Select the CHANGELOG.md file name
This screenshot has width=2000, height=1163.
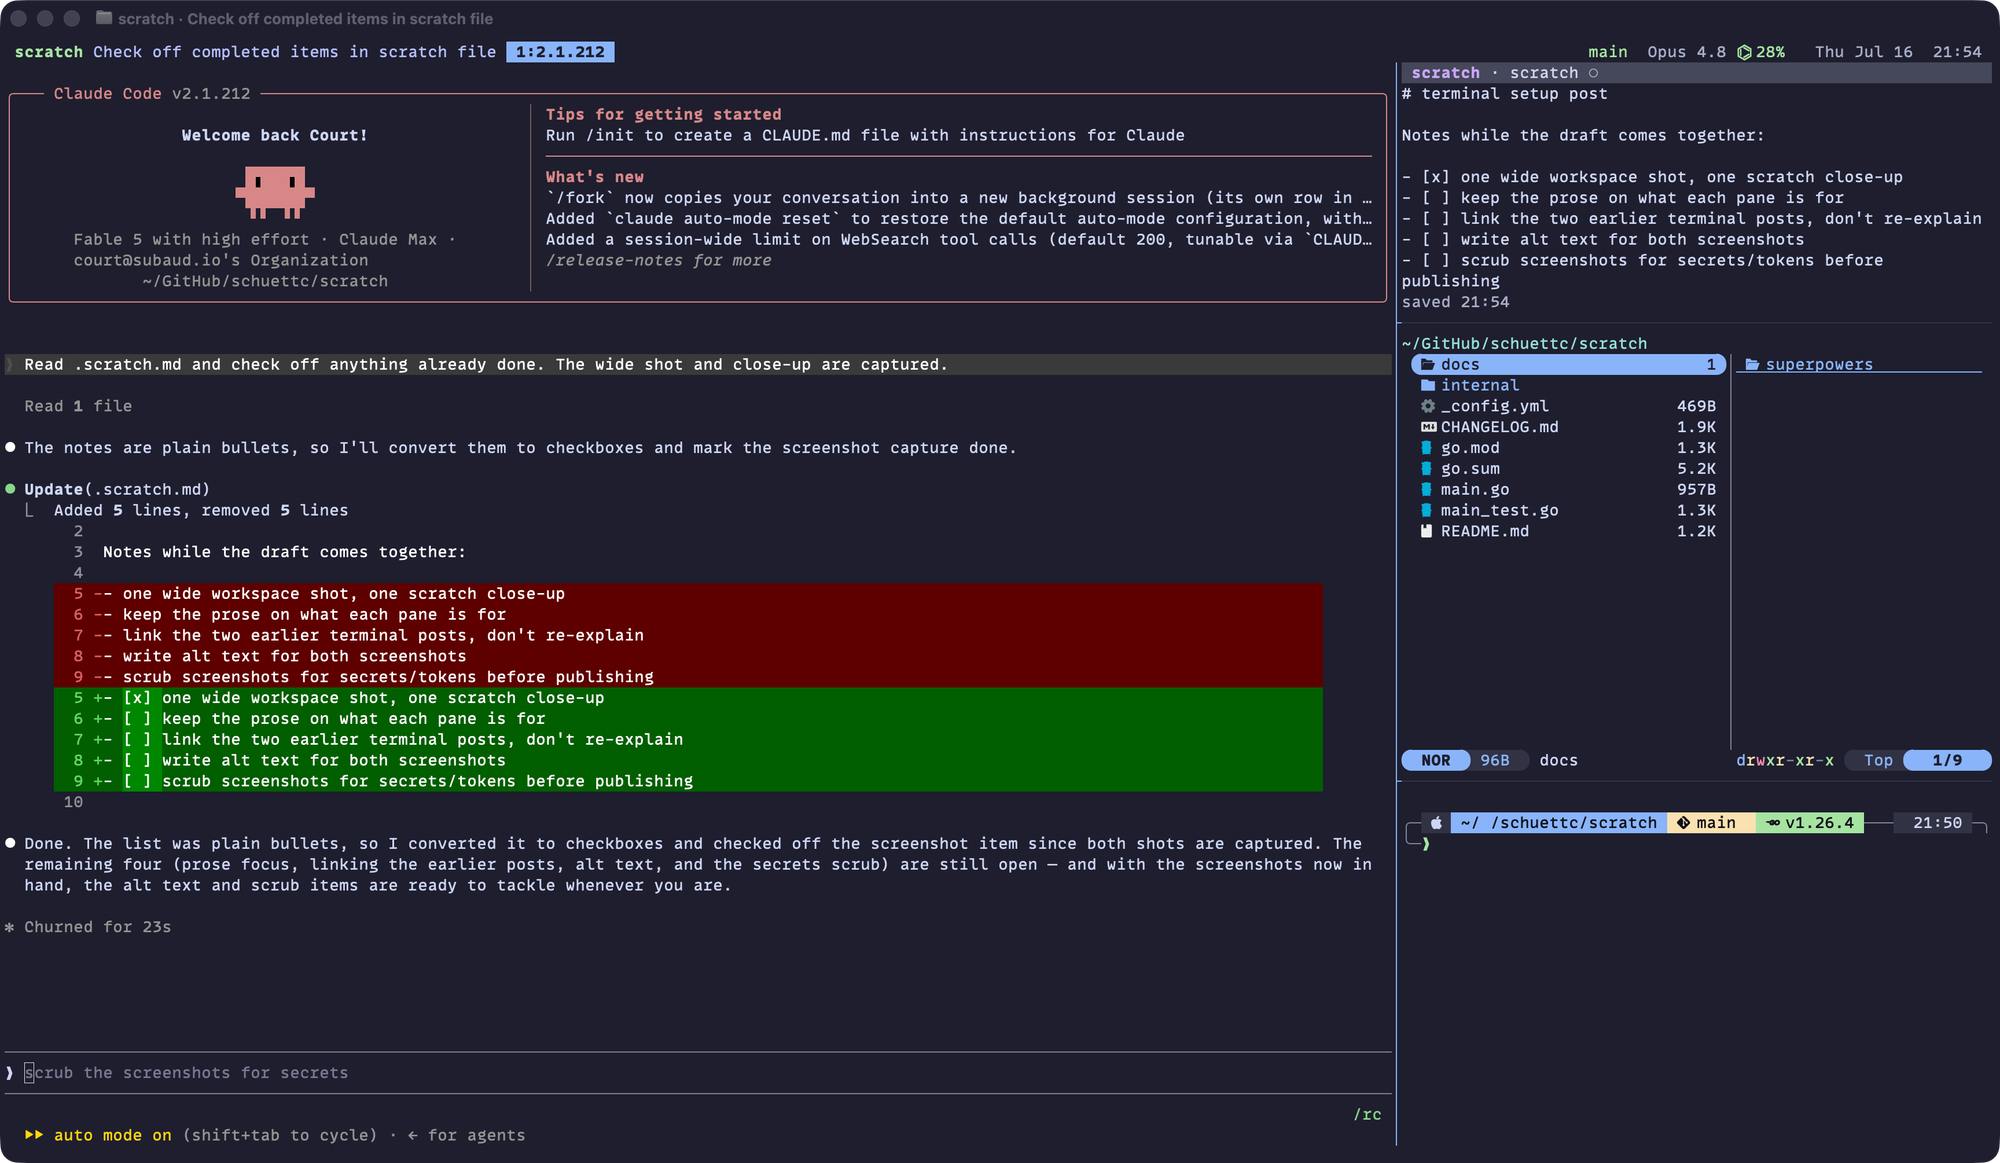click(1499, 427)
